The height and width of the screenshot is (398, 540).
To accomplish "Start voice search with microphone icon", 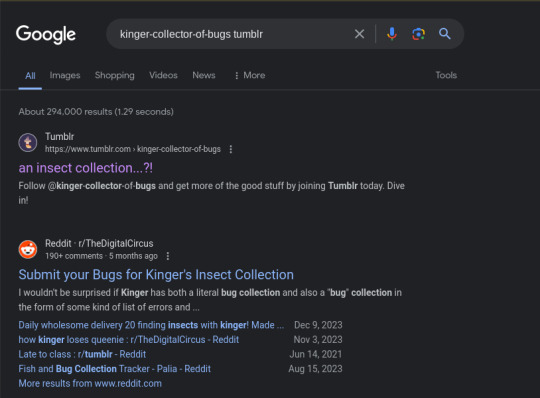I will tap(392, 34).
